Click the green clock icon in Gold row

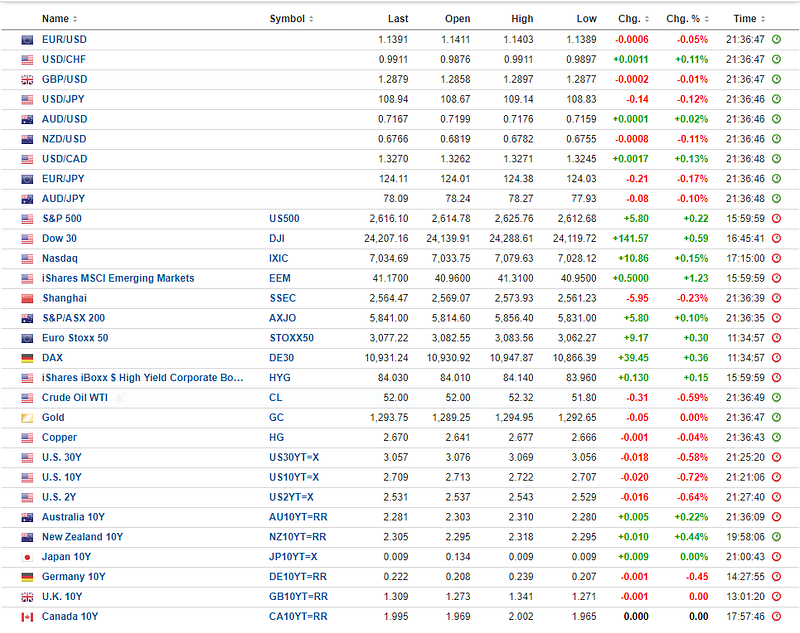[x=777, y=417]
